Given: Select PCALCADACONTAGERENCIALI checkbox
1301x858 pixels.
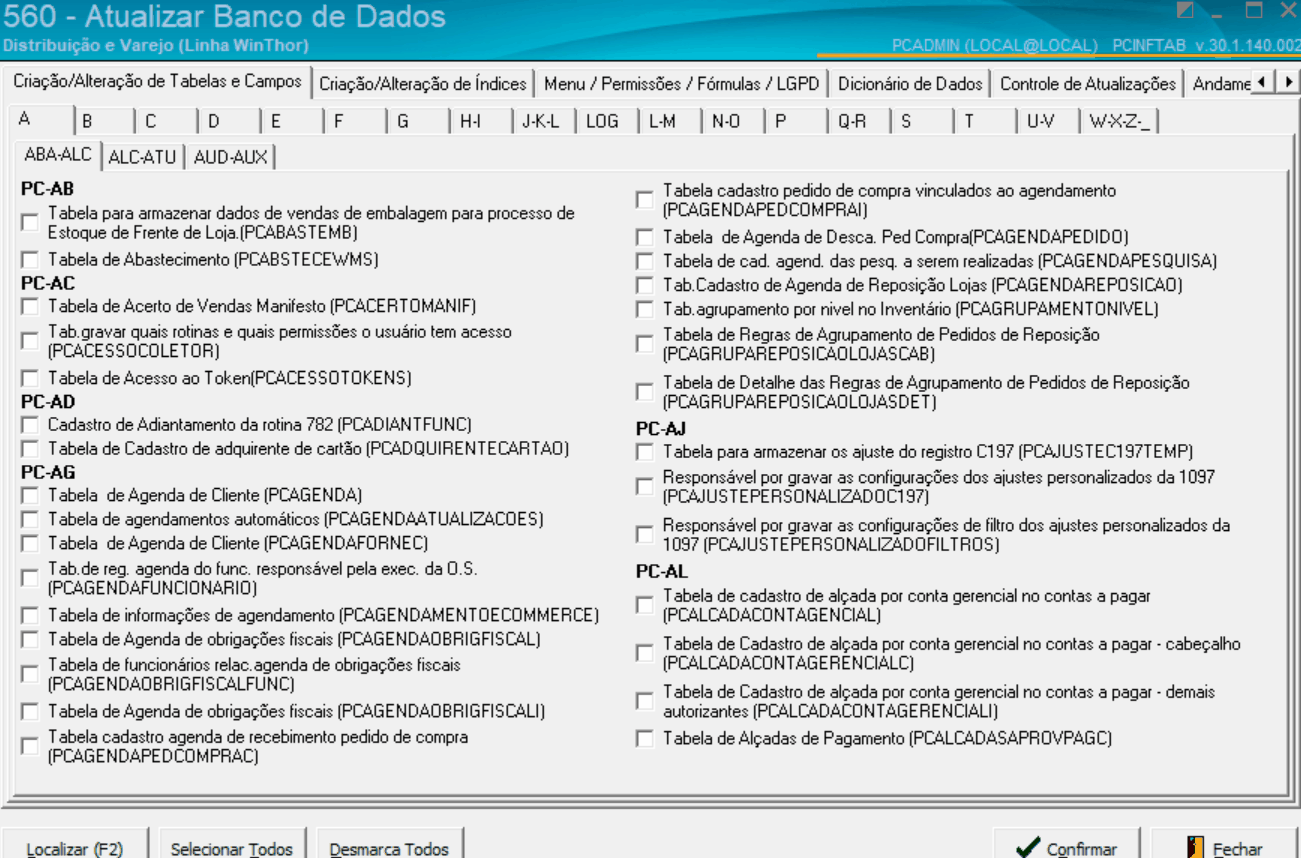Looking at the screenshot, I should pyautogui.click(x=645, y=701).
